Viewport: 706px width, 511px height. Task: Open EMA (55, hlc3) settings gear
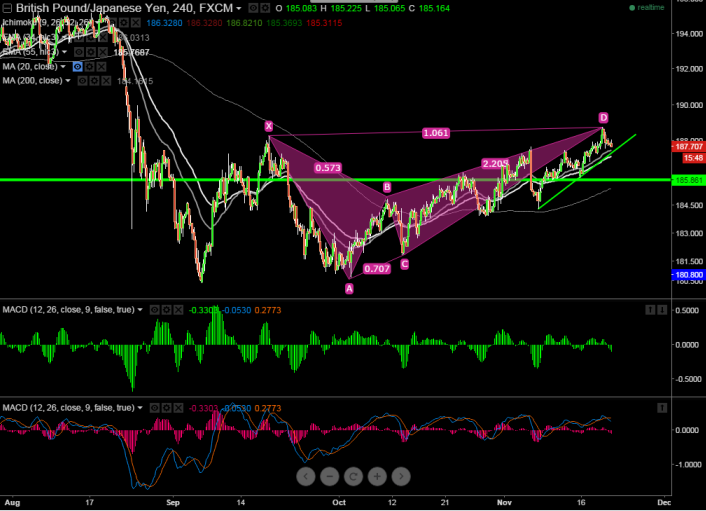click(x=91, y=52)
